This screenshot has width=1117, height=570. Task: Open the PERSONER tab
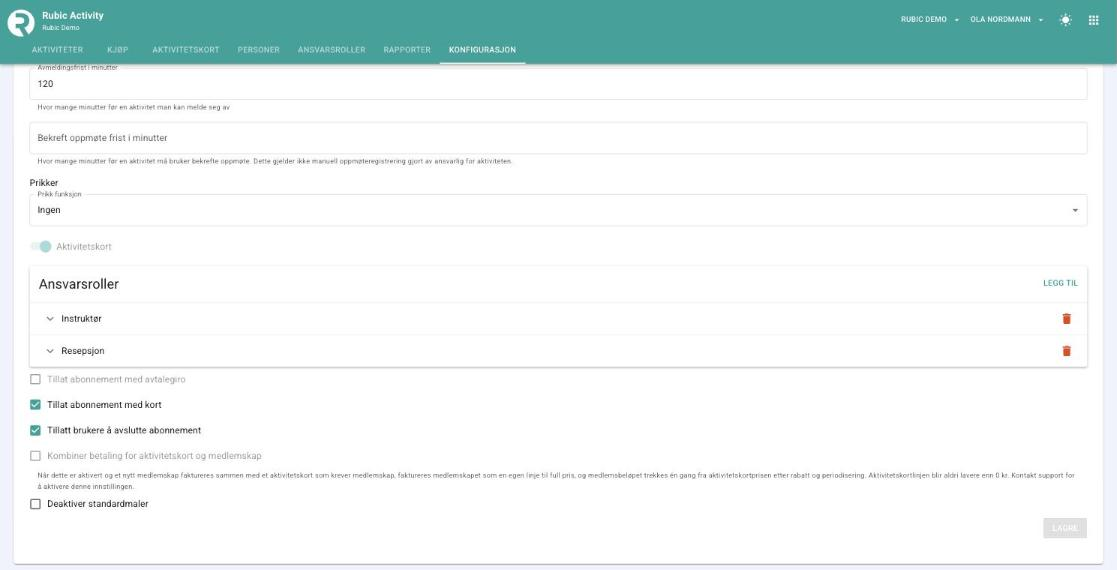(x=259, y=50)
